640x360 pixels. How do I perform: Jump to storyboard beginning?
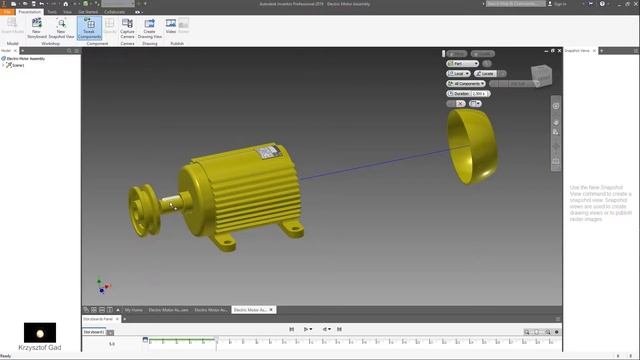pos(291,329)
